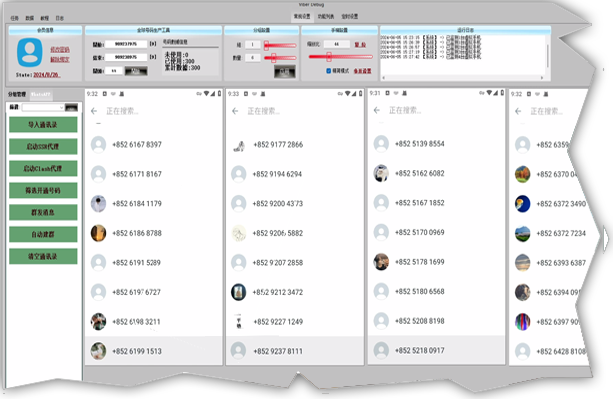
Task: Click the group number red slider
Action: tap(280, 45)
